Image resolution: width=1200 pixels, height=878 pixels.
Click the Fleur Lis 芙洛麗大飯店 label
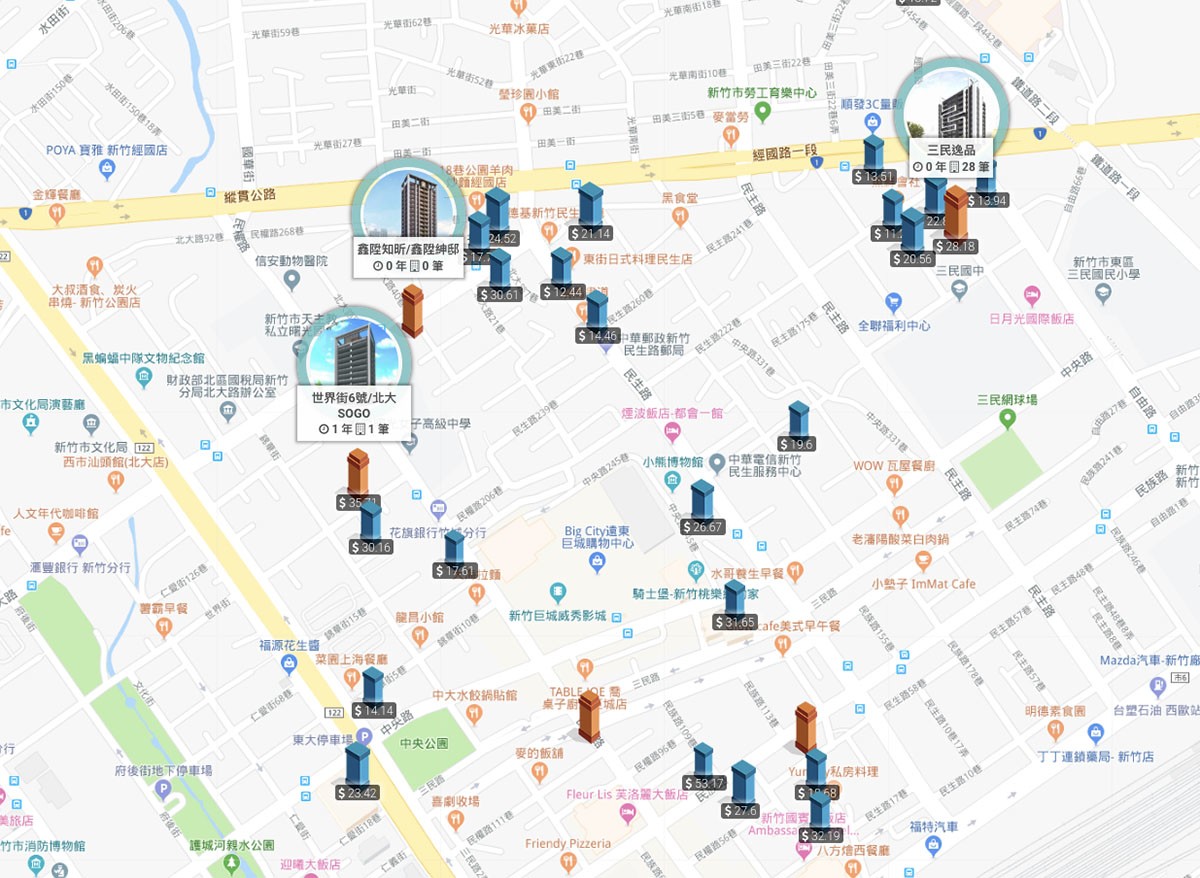click(627, 795)
